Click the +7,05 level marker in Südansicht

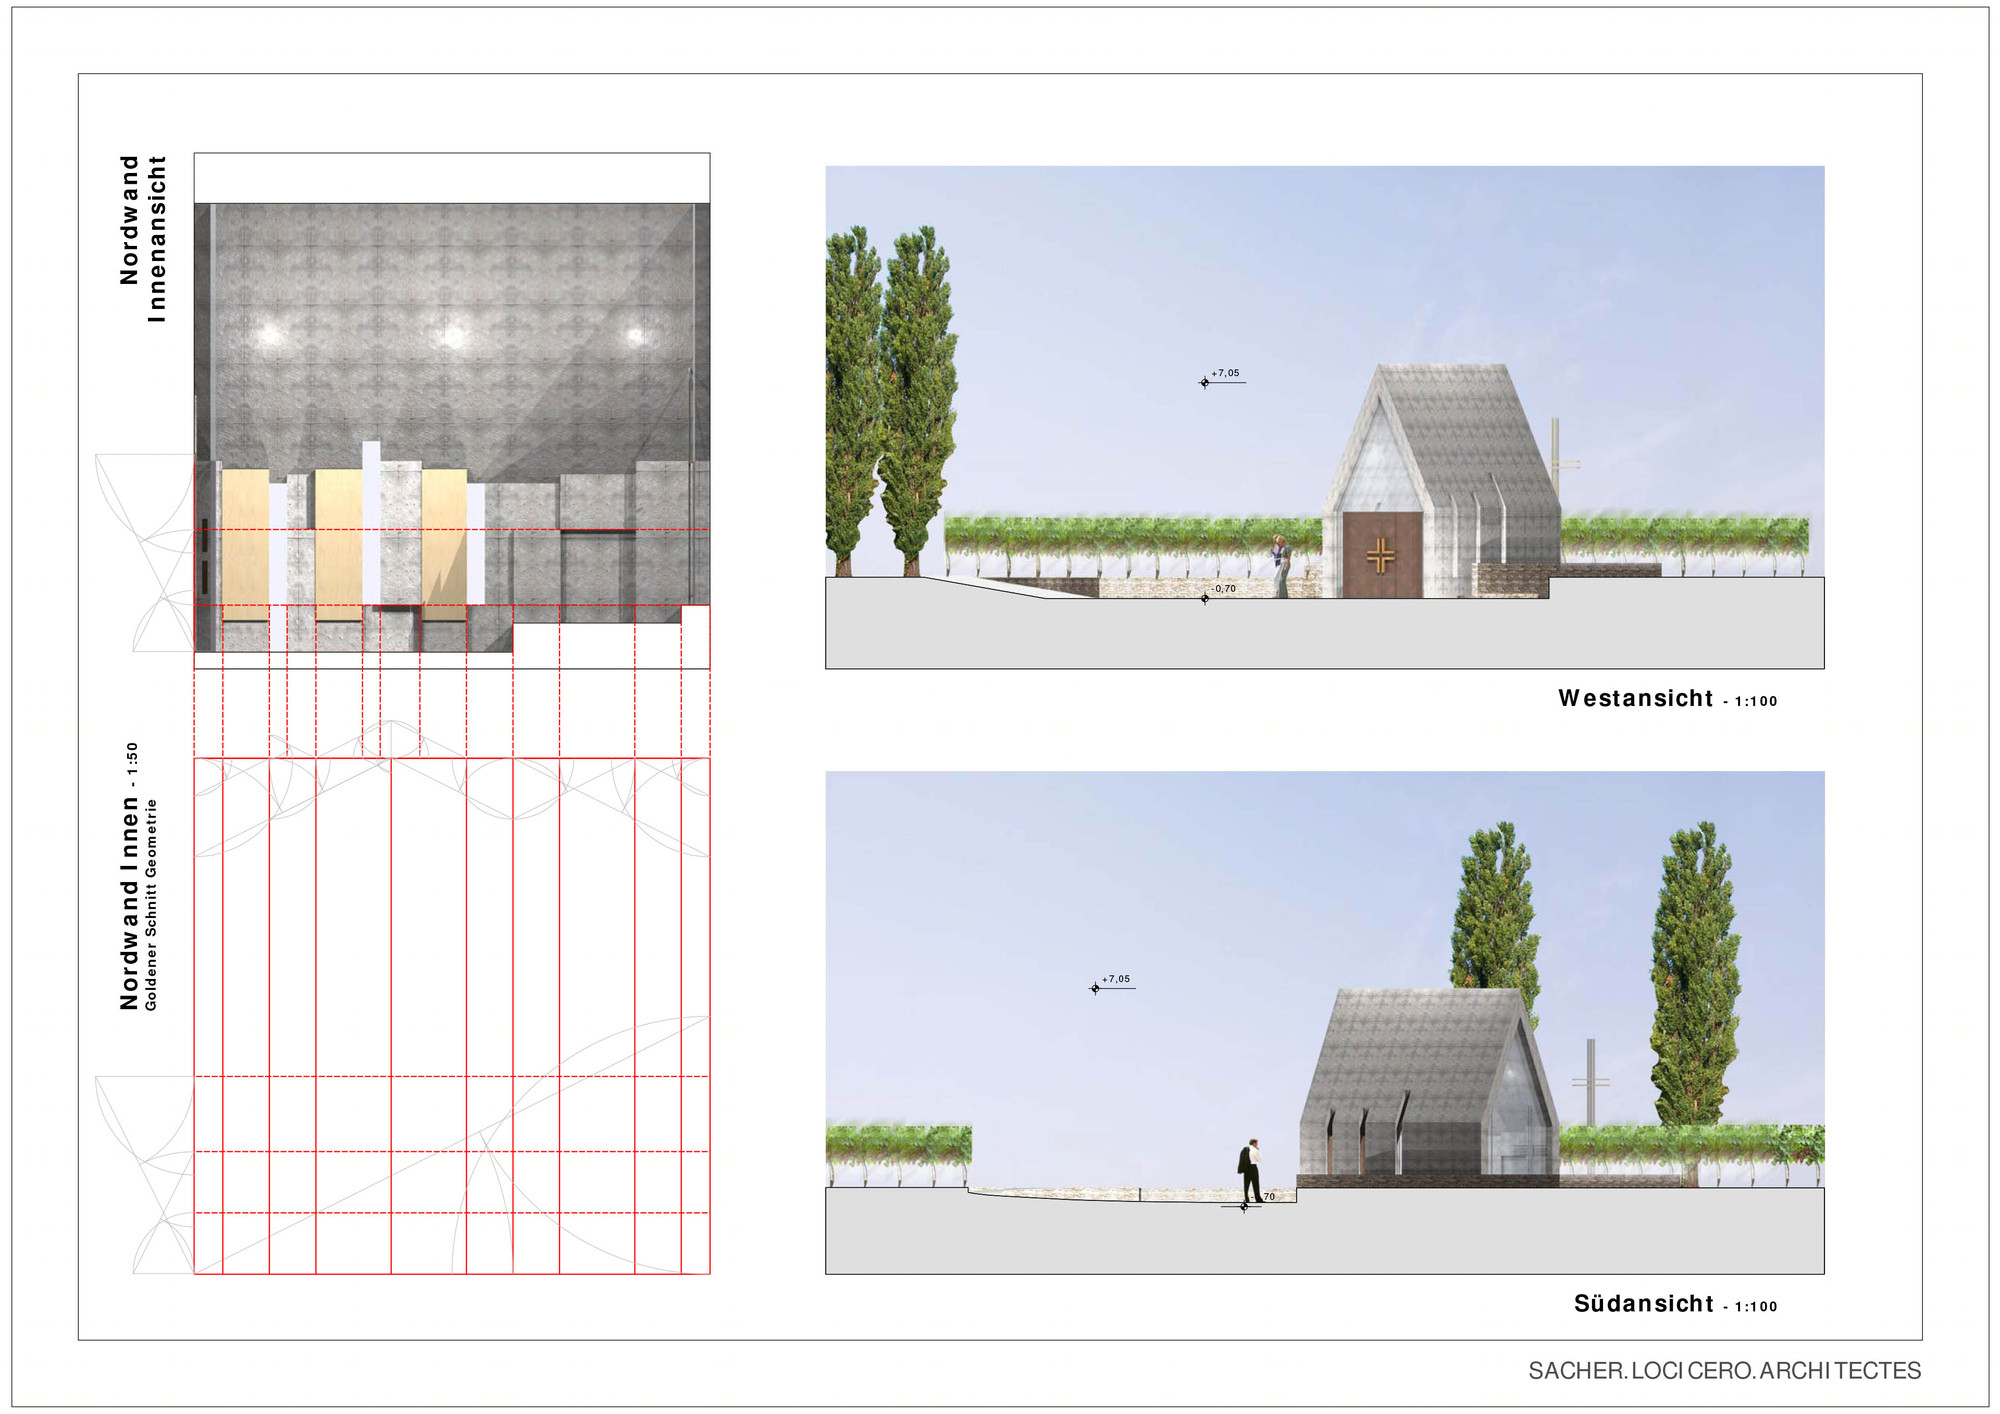tap(1112, 984)
